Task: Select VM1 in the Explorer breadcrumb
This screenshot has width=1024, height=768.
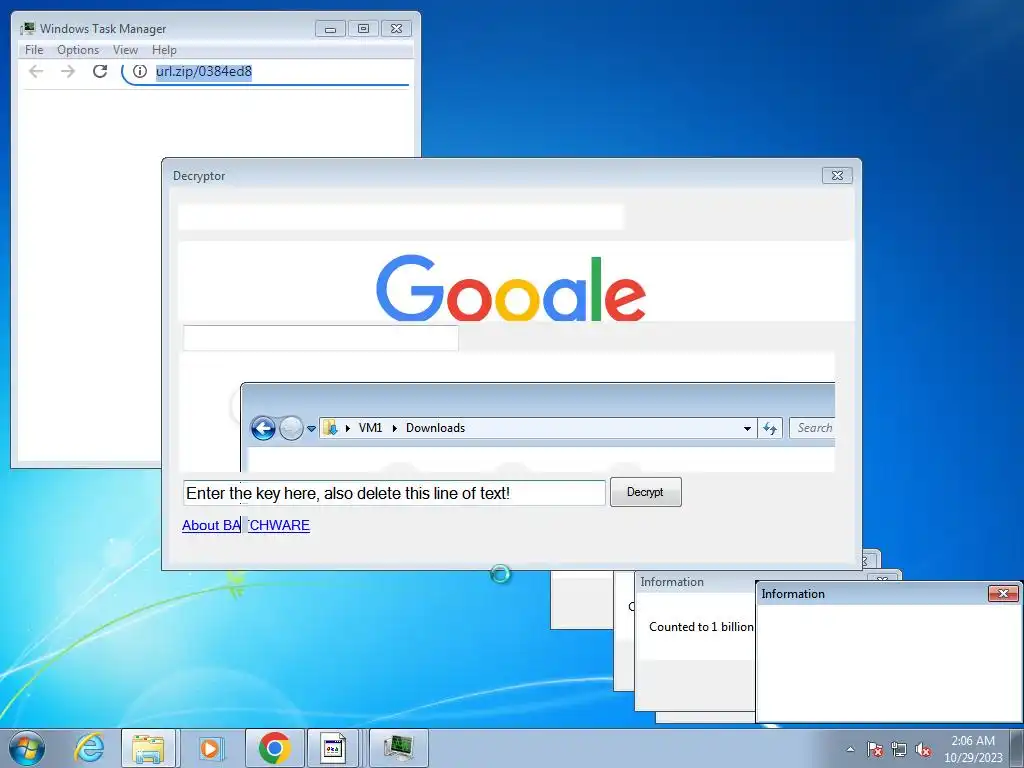Action: (x=370, y=428)
